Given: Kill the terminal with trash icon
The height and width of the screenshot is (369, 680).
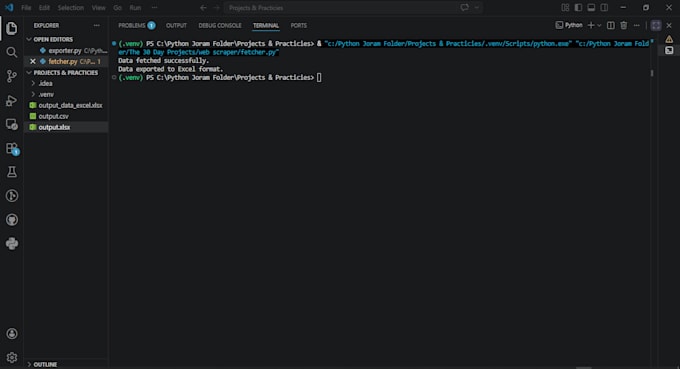Looking at the screenshot, I should pyautogui.click(x=624, y=26).
